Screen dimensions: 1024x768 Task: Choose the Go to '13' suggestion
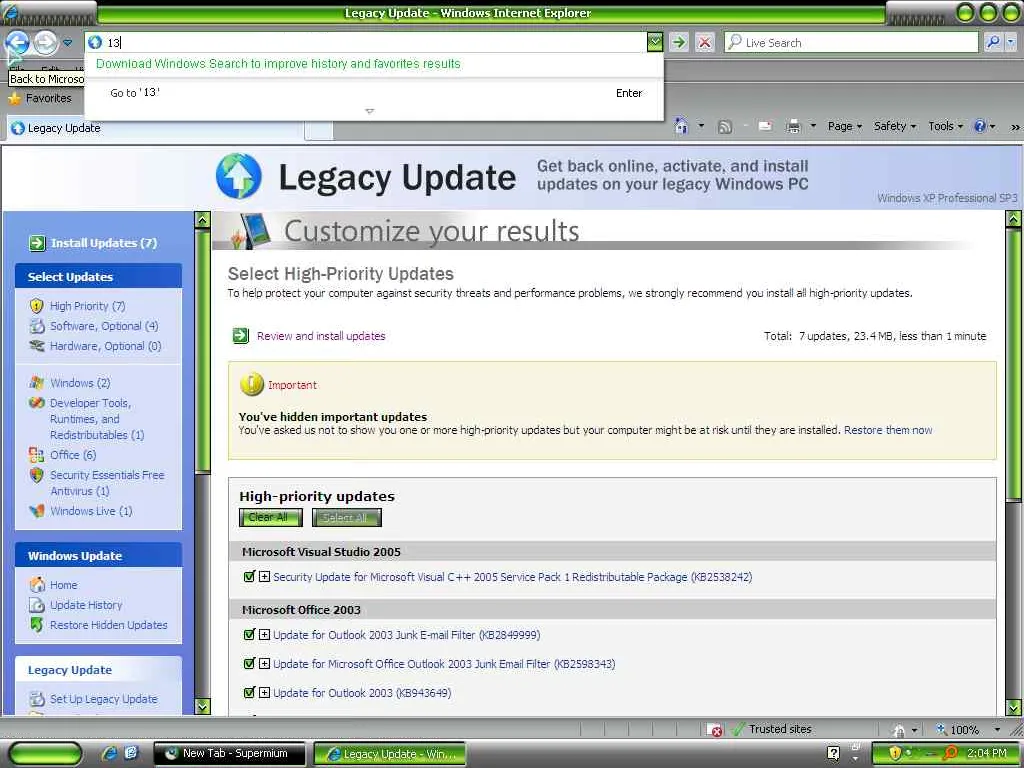(375, 93)
